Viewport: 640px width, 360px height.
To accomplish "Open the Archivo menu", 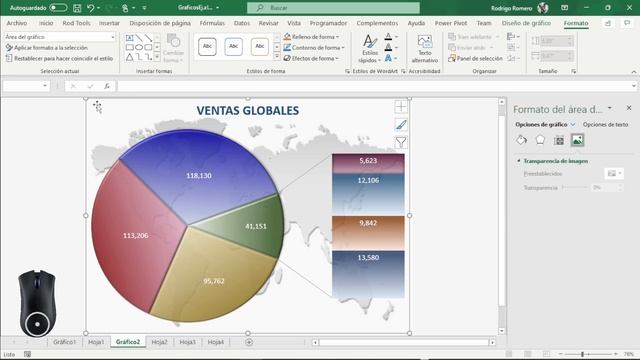I will point(17,23).
